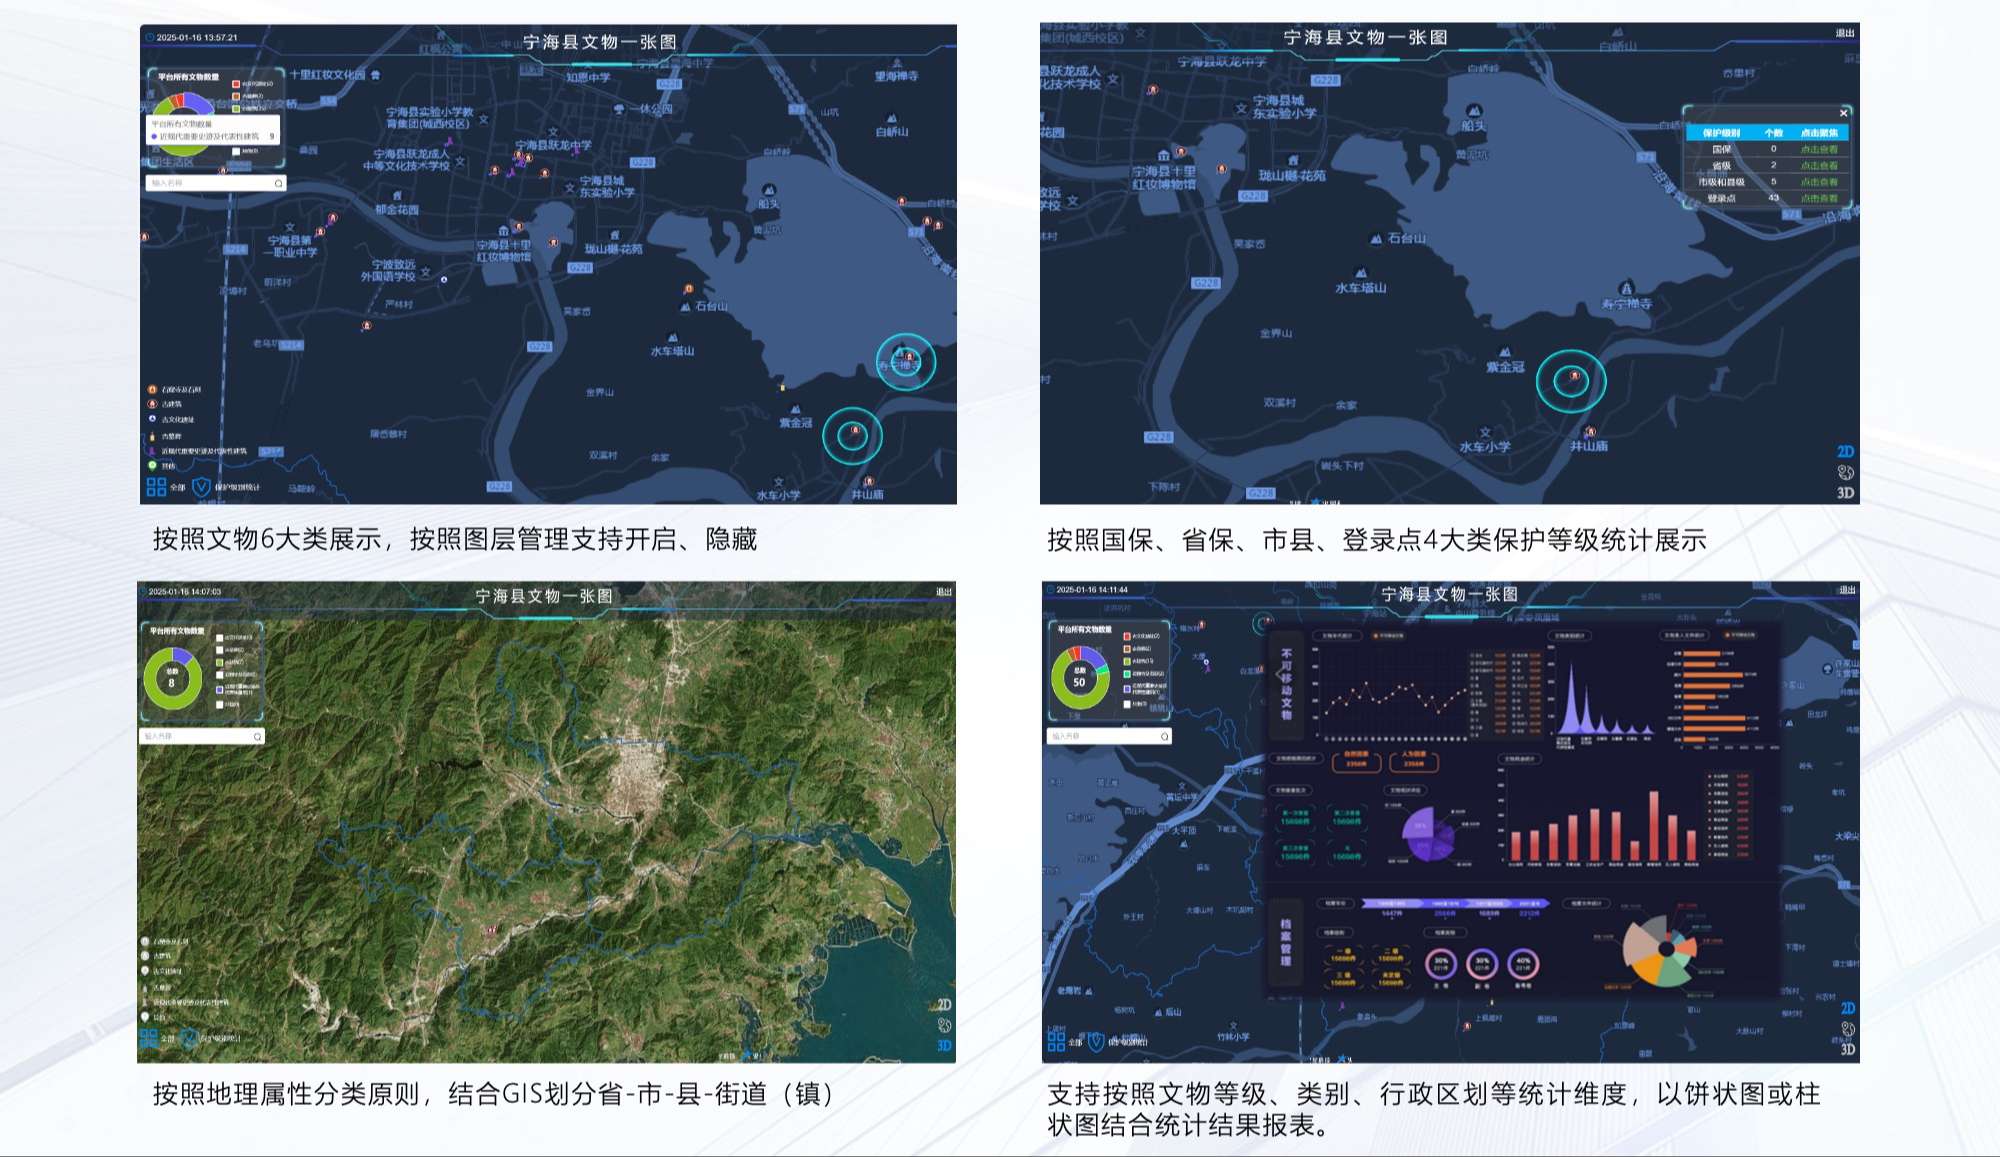This screenshot has width=2000, height=1157.
Task: Click the 古墓葬 legend icon in top-left map
Action: 153,436
